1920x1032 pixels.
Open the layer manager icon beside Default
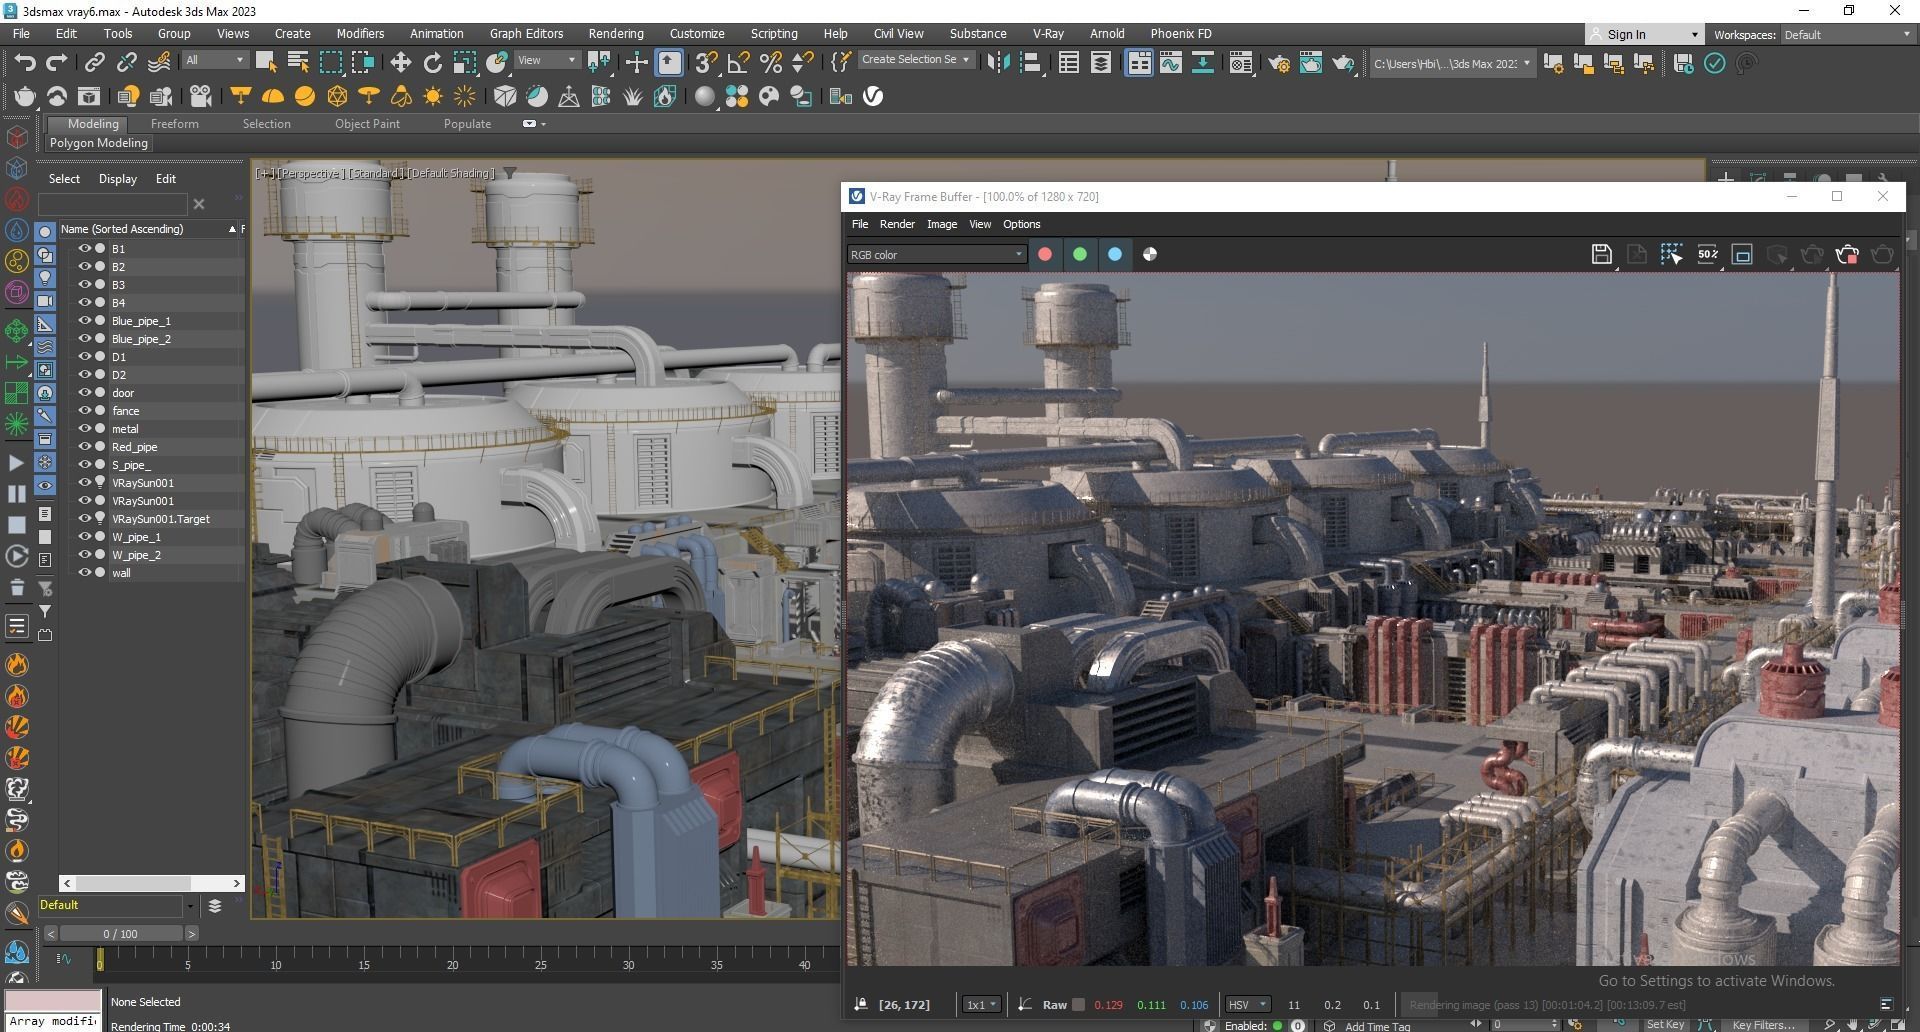pos(214,906)
